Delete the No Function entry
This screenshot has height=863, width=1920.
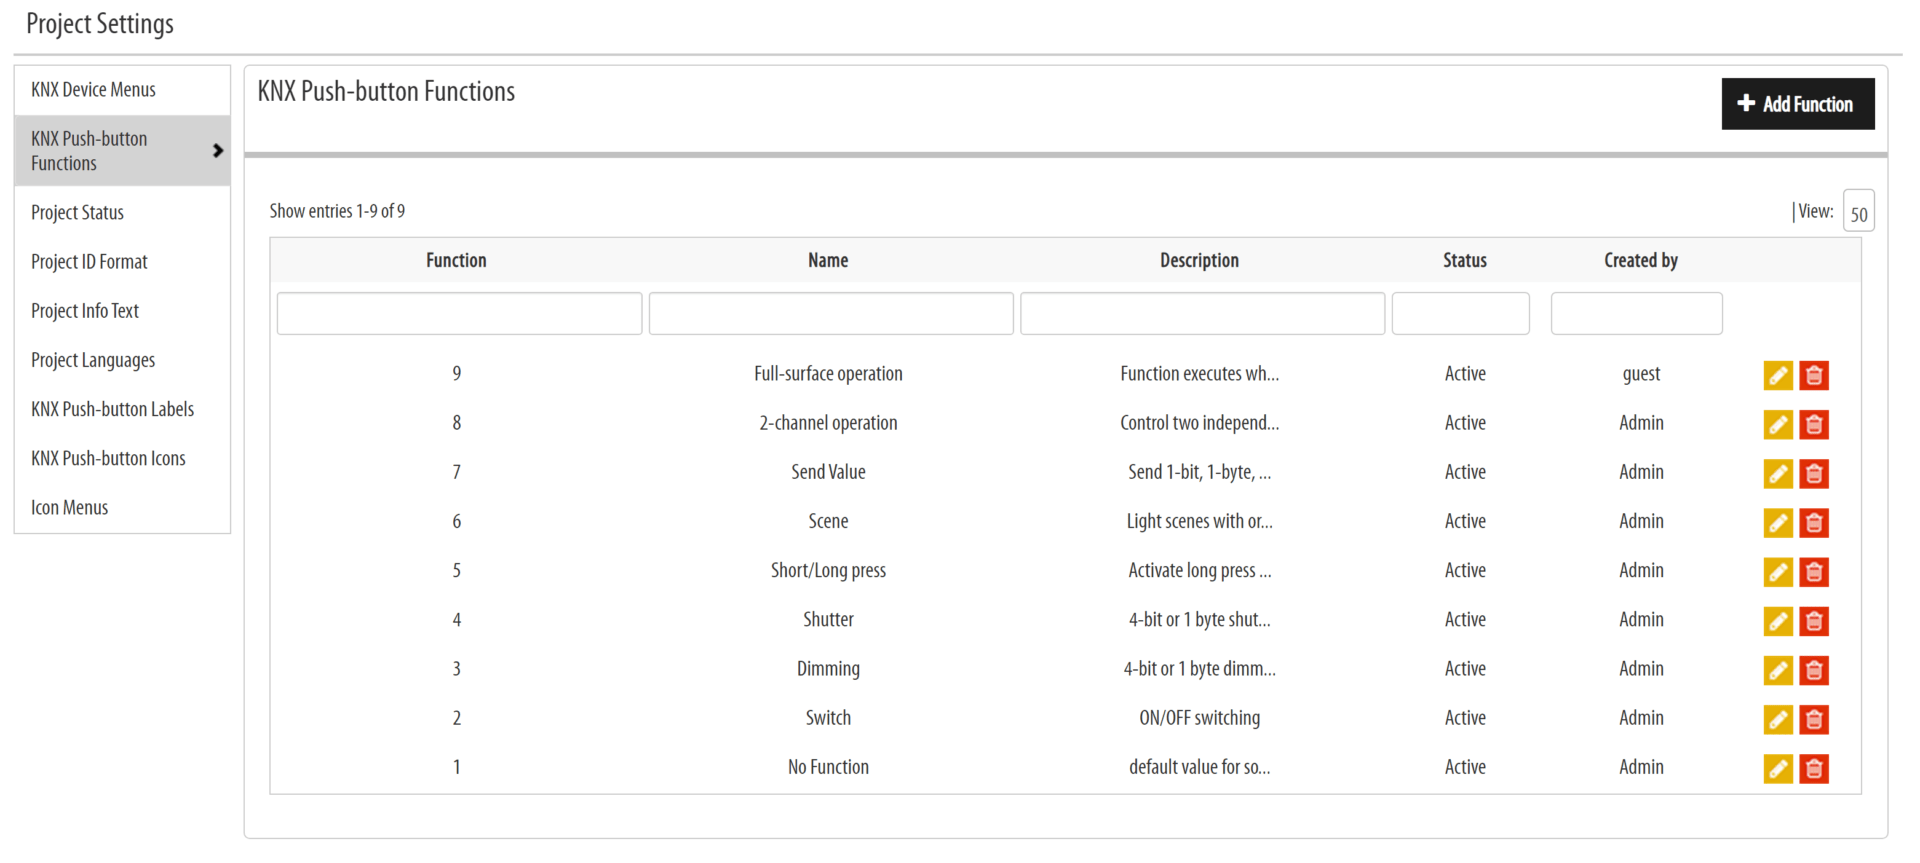pos(1814,768)
